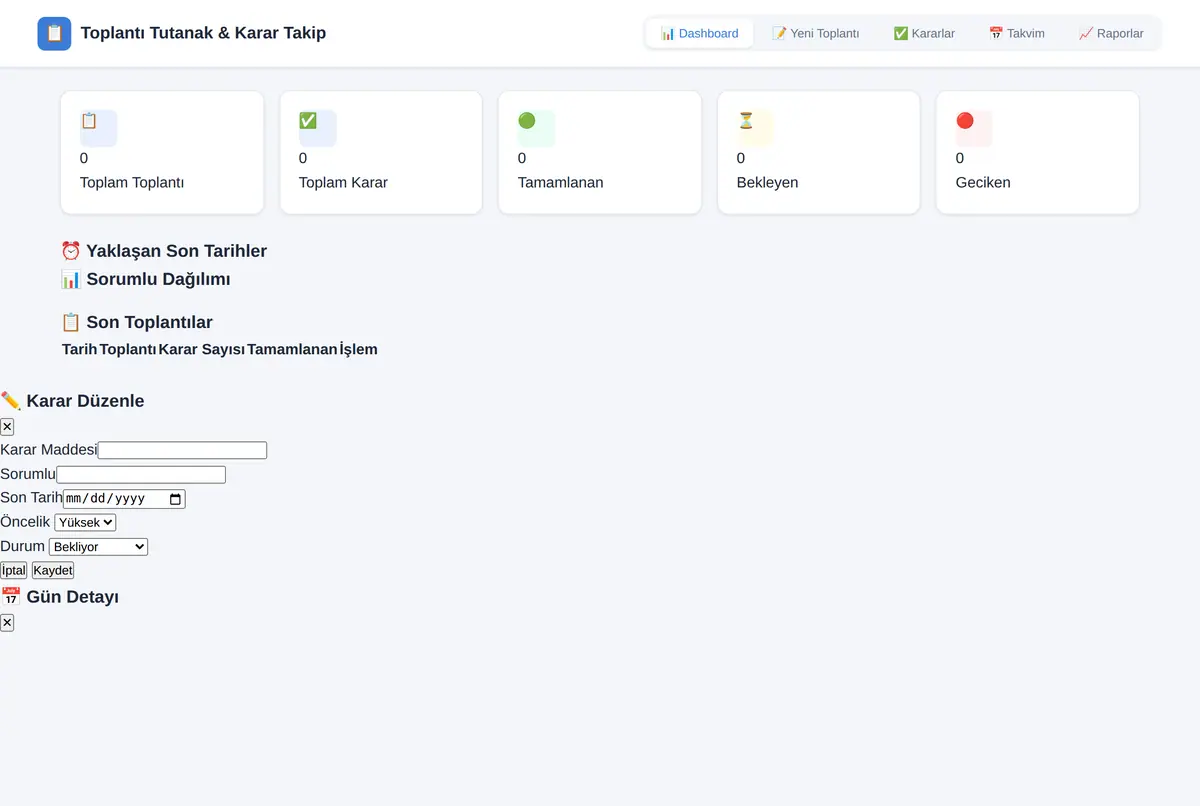Select the Yaklaşan Son Tarihler heading
The width and height of the screenshot is (1200, 806).
164,251
